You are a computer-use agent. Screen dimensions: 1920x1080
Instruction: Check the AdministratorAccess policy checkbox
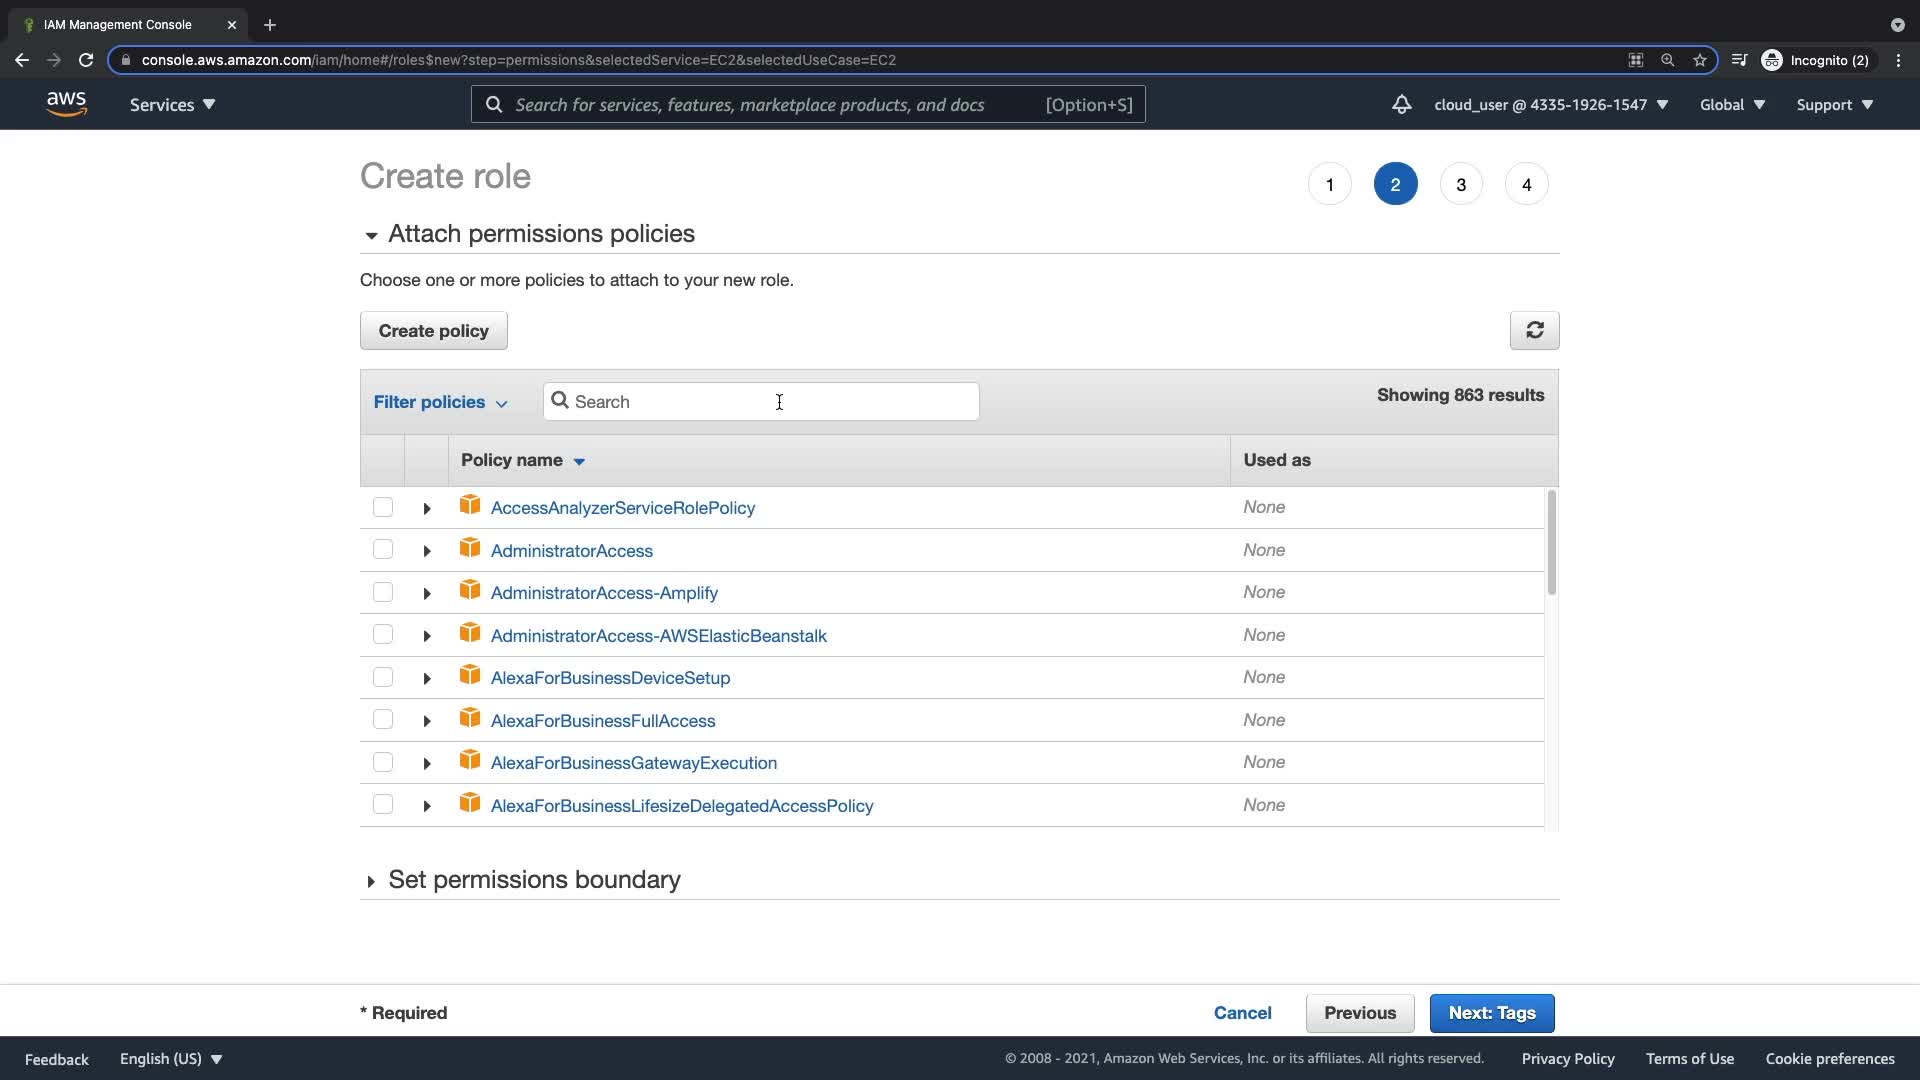click(383, 550)
